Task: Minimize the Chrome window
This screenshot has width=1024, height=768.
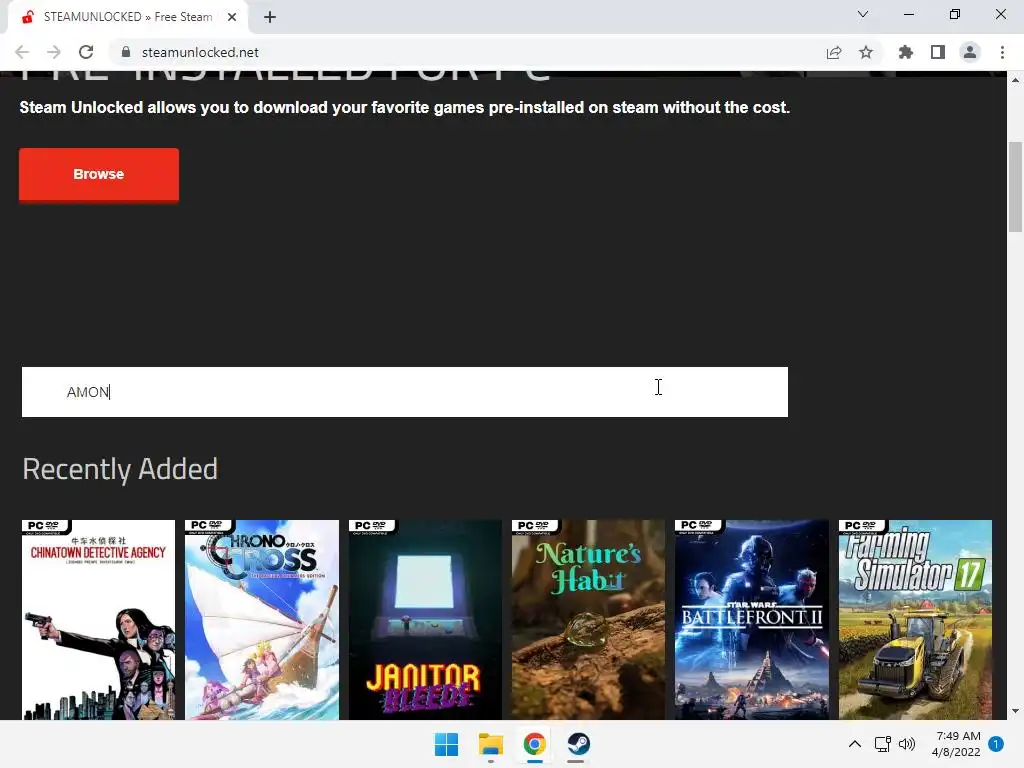Action: point(908,14)
